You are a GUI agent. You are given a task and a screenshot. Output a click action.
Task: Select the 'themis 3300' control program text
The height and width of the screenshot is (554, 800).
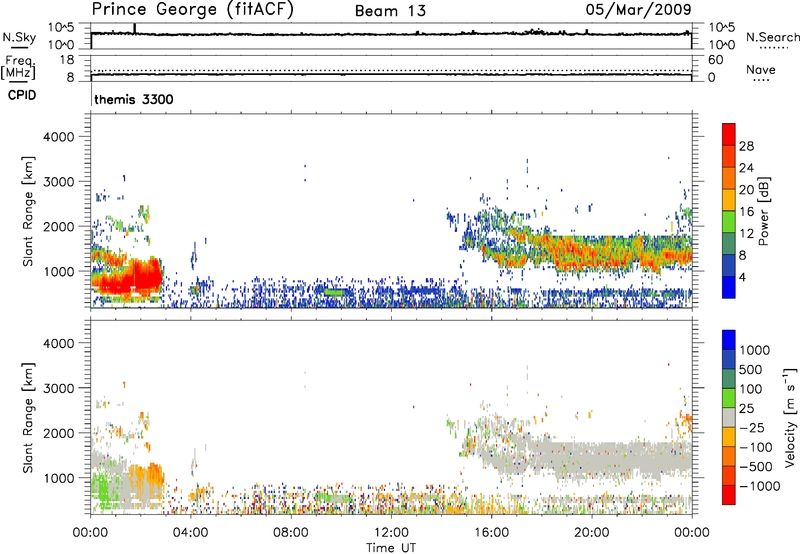point(134,99)
